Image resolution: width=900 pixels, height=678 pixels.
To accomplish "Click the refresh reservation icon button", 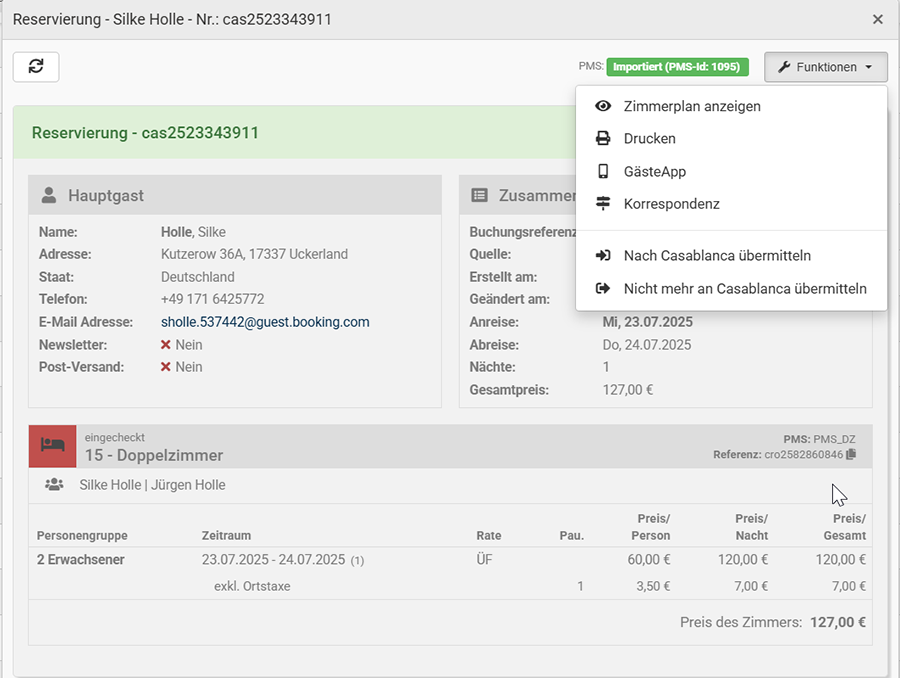I will tap(36, 66).
